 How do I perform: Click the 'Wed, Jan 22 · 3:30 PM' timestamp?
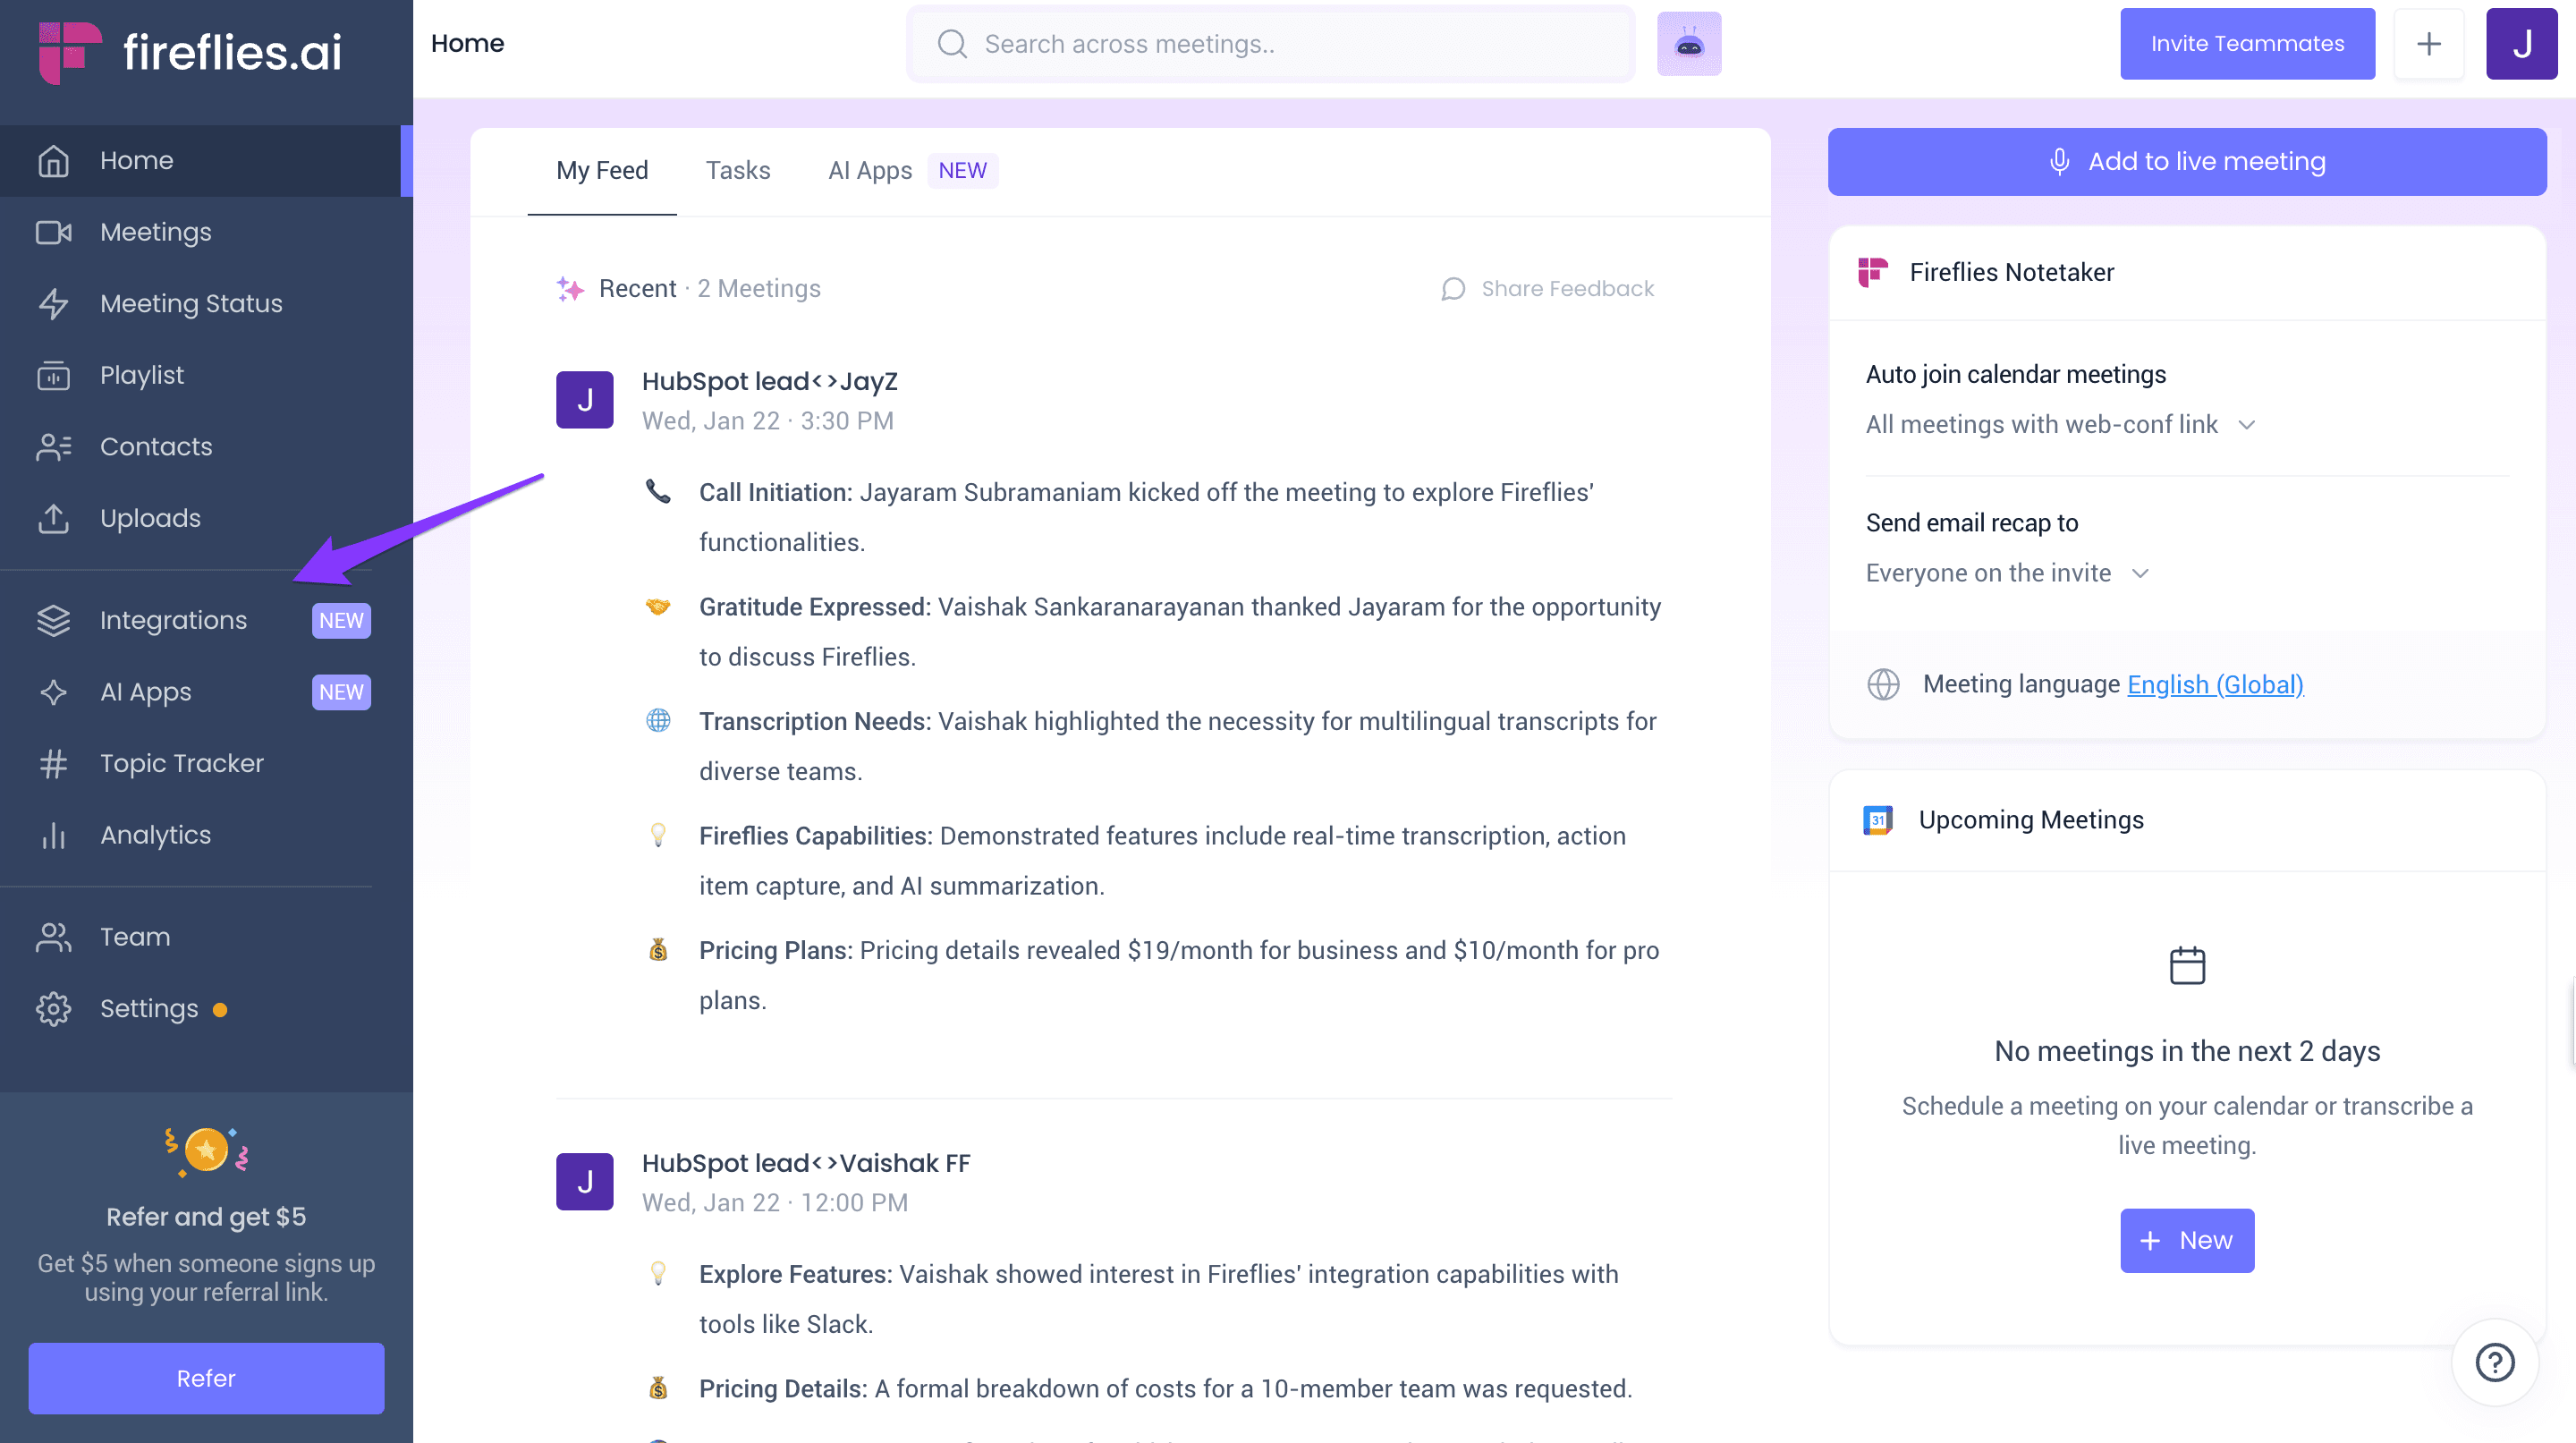click(768, 421)
